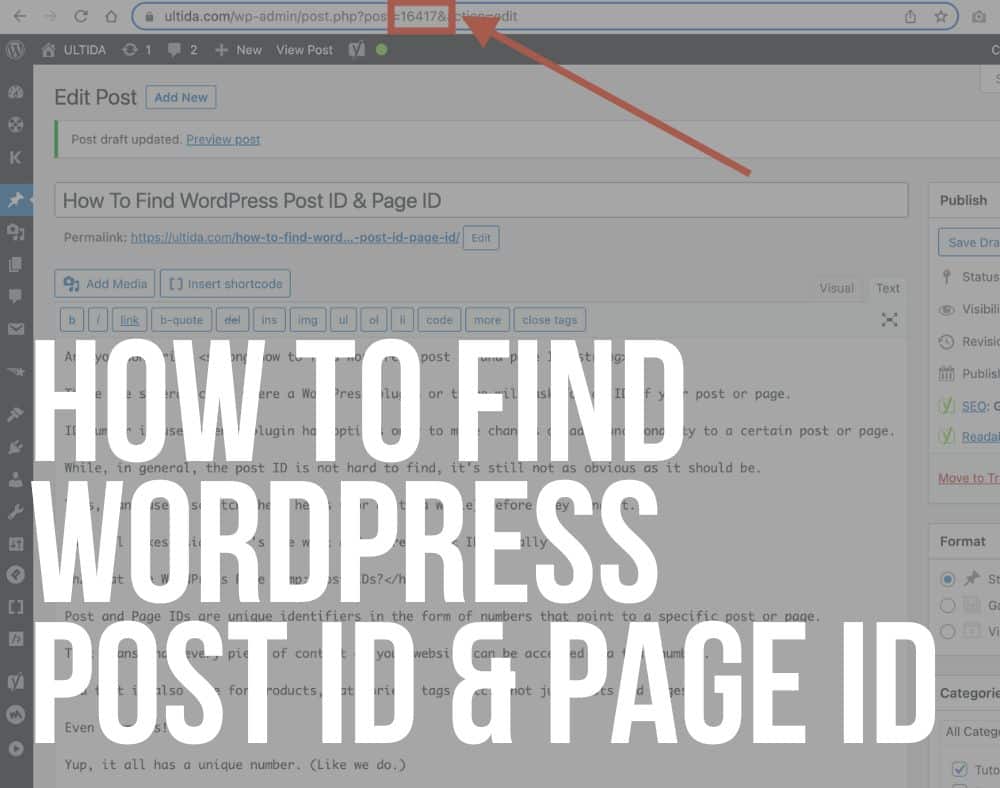Open the WordPress logo menu in the admin bar

click(x=15, y=49)
